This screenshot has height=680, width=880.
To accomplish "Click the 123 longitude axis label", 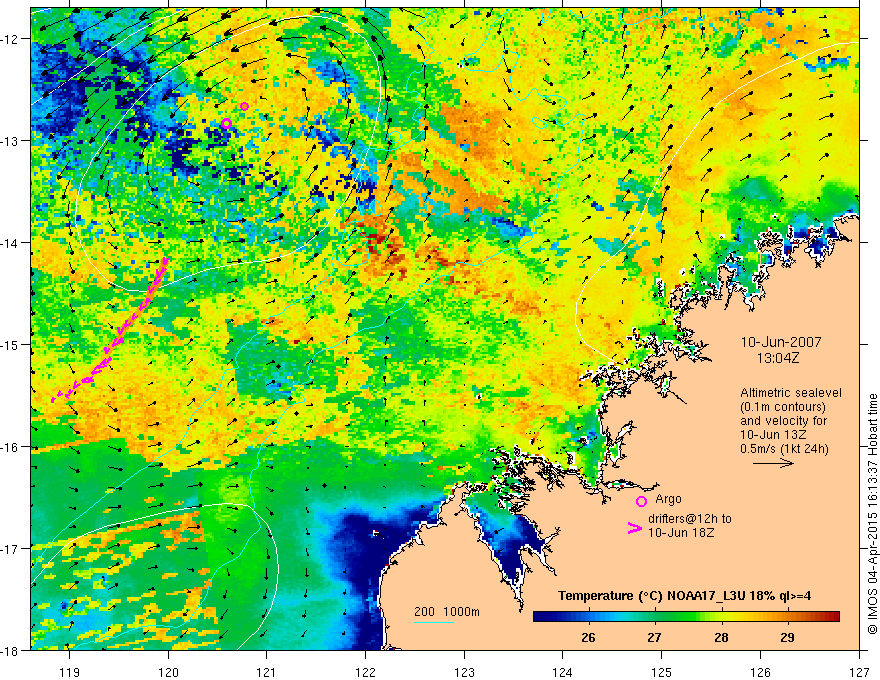I will pyautogui.click(x=464, y=672).
